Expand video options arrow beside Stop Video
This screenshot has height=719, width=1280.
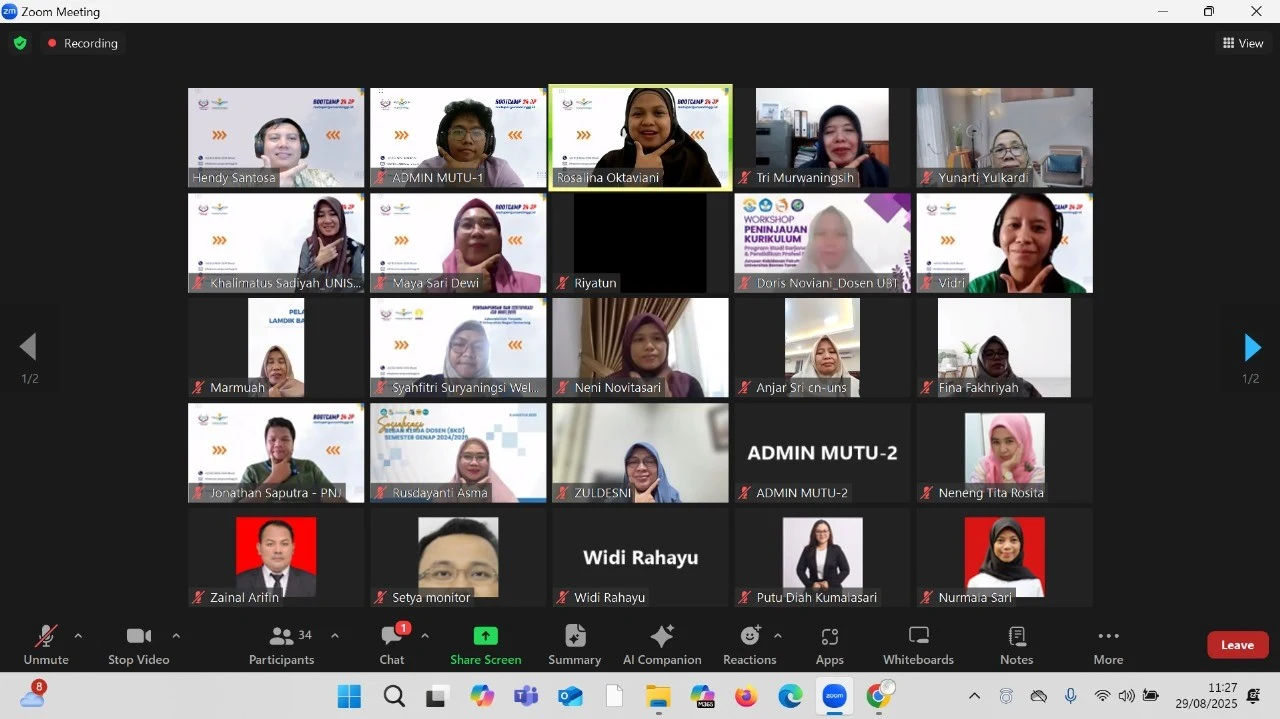176,636
